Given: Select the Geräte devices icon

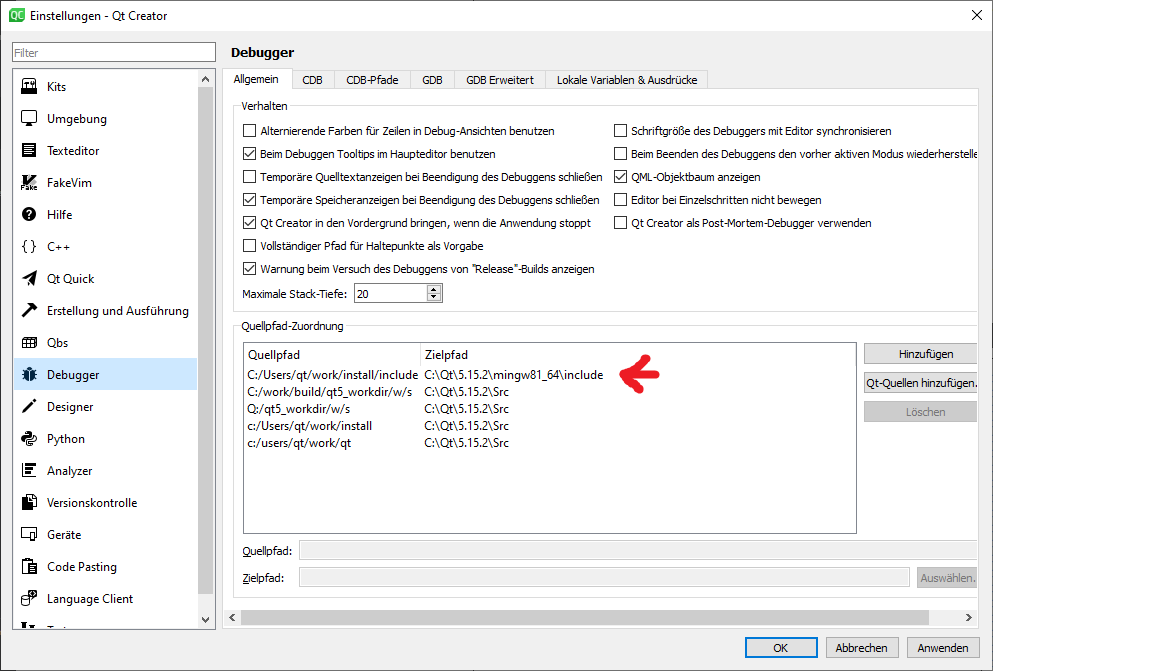Looking at the screenshot, I should (29, 534).
